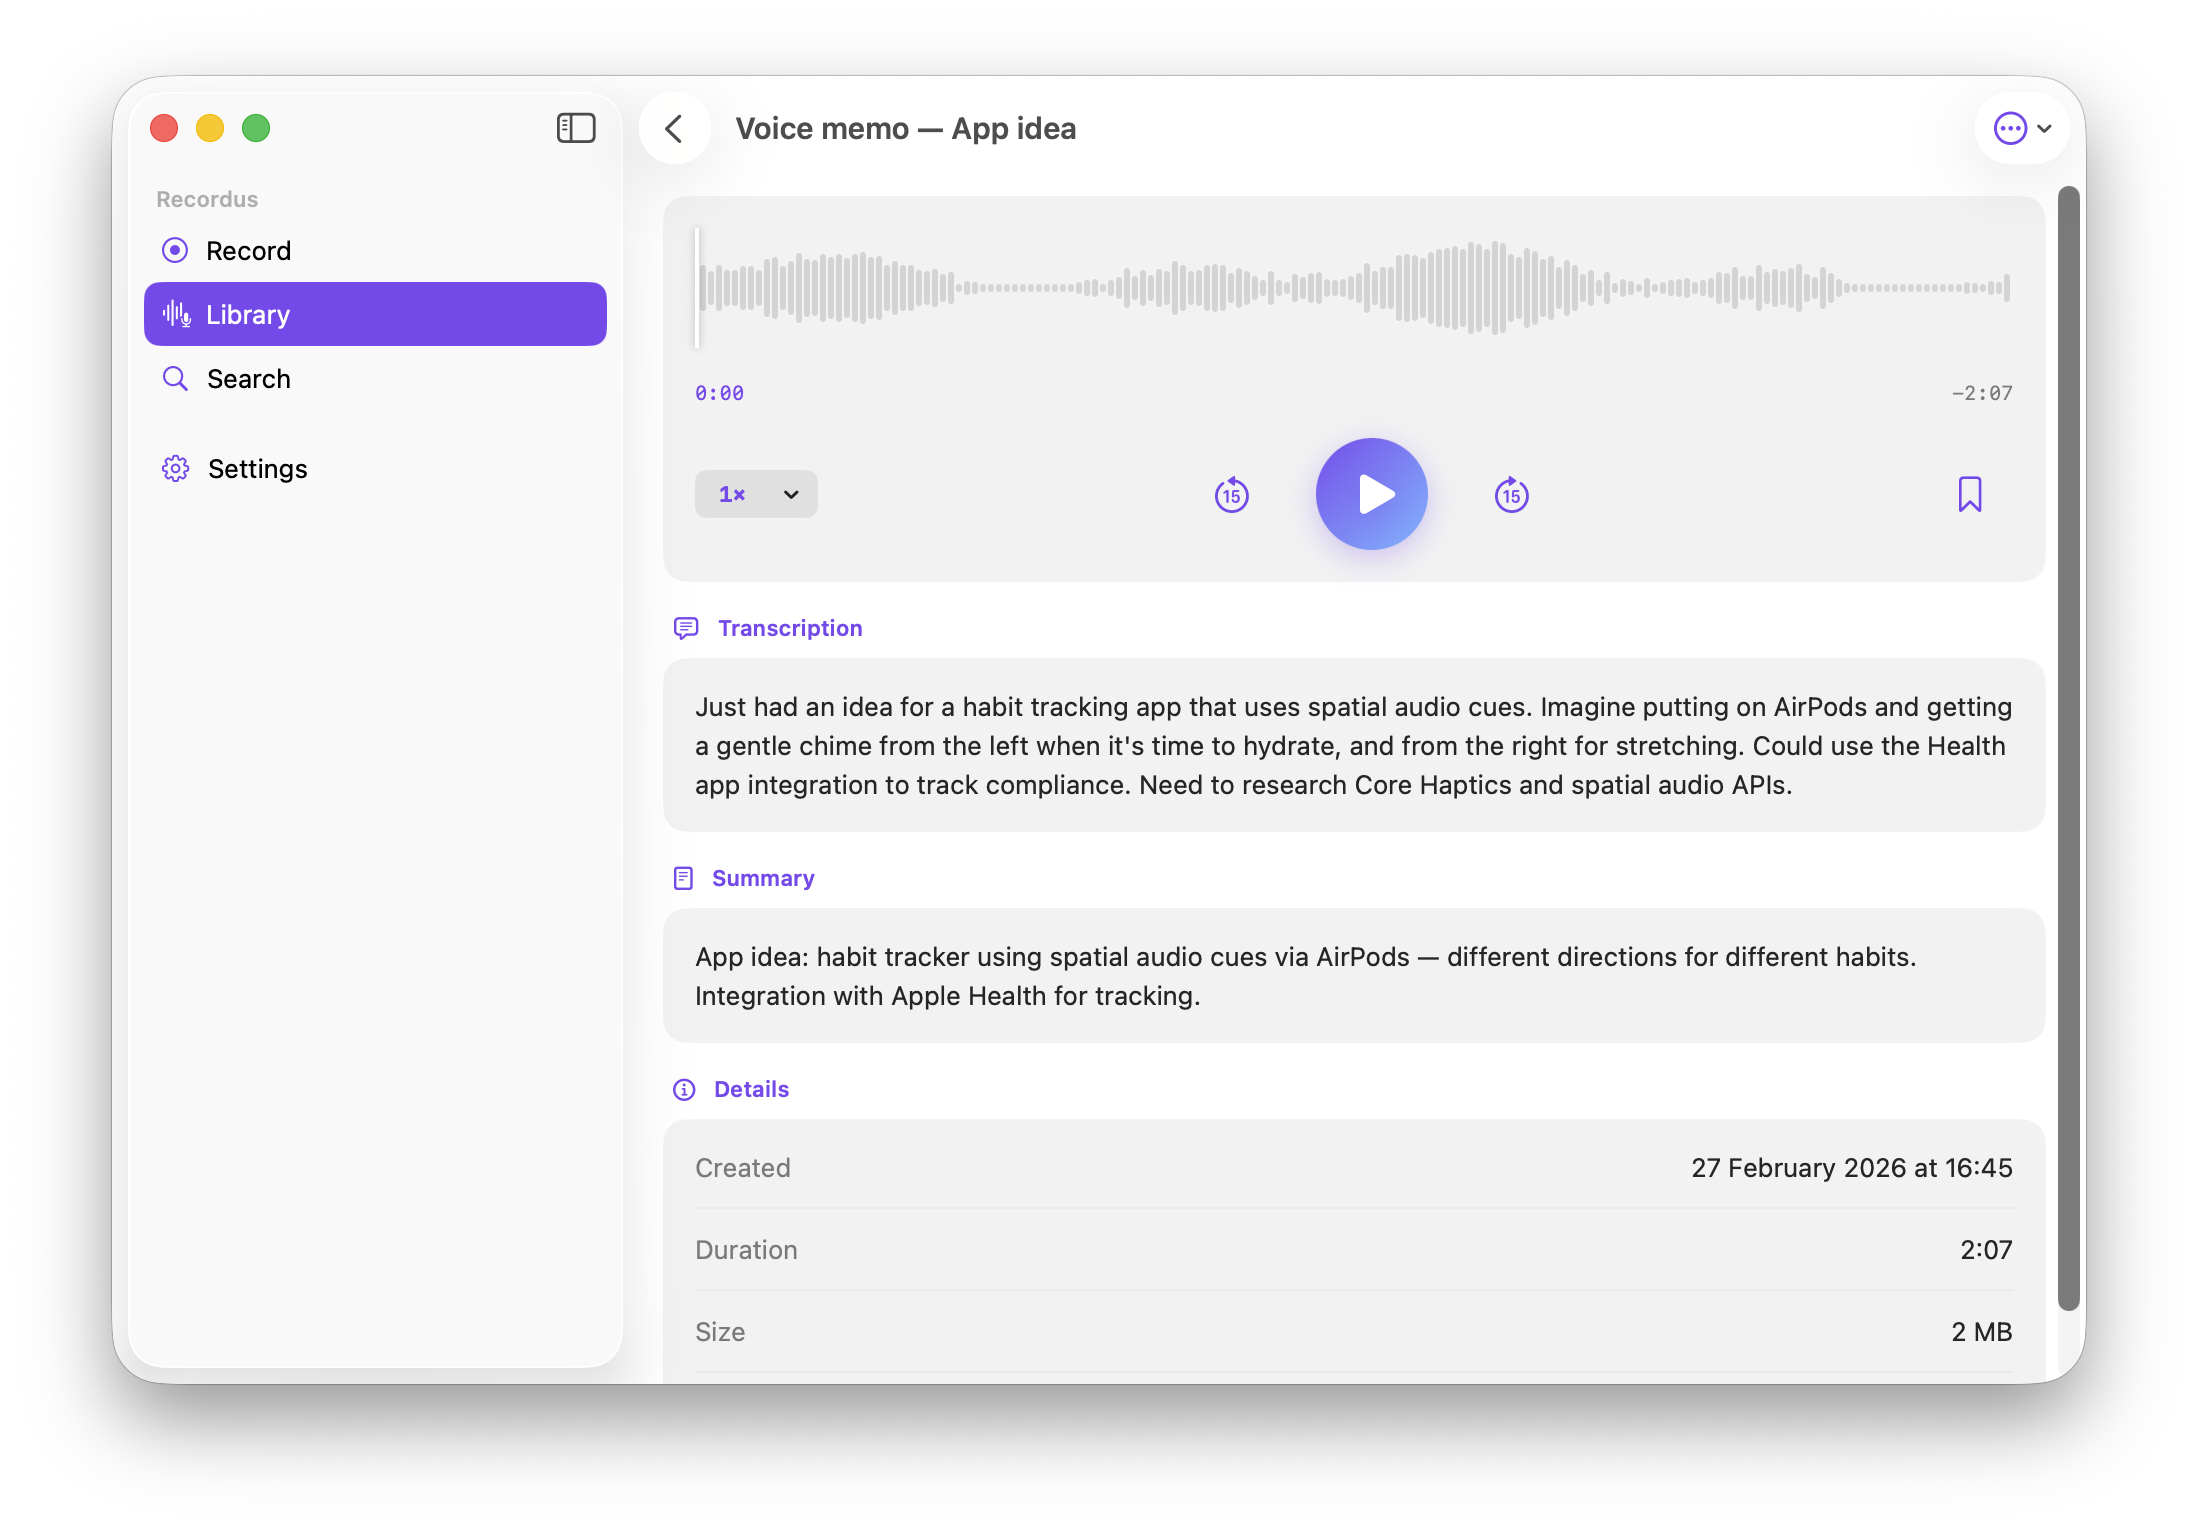The image size is (2198, 1532).
Task: Click the Transcription speech bubble icon
Action: pos(687,627)
